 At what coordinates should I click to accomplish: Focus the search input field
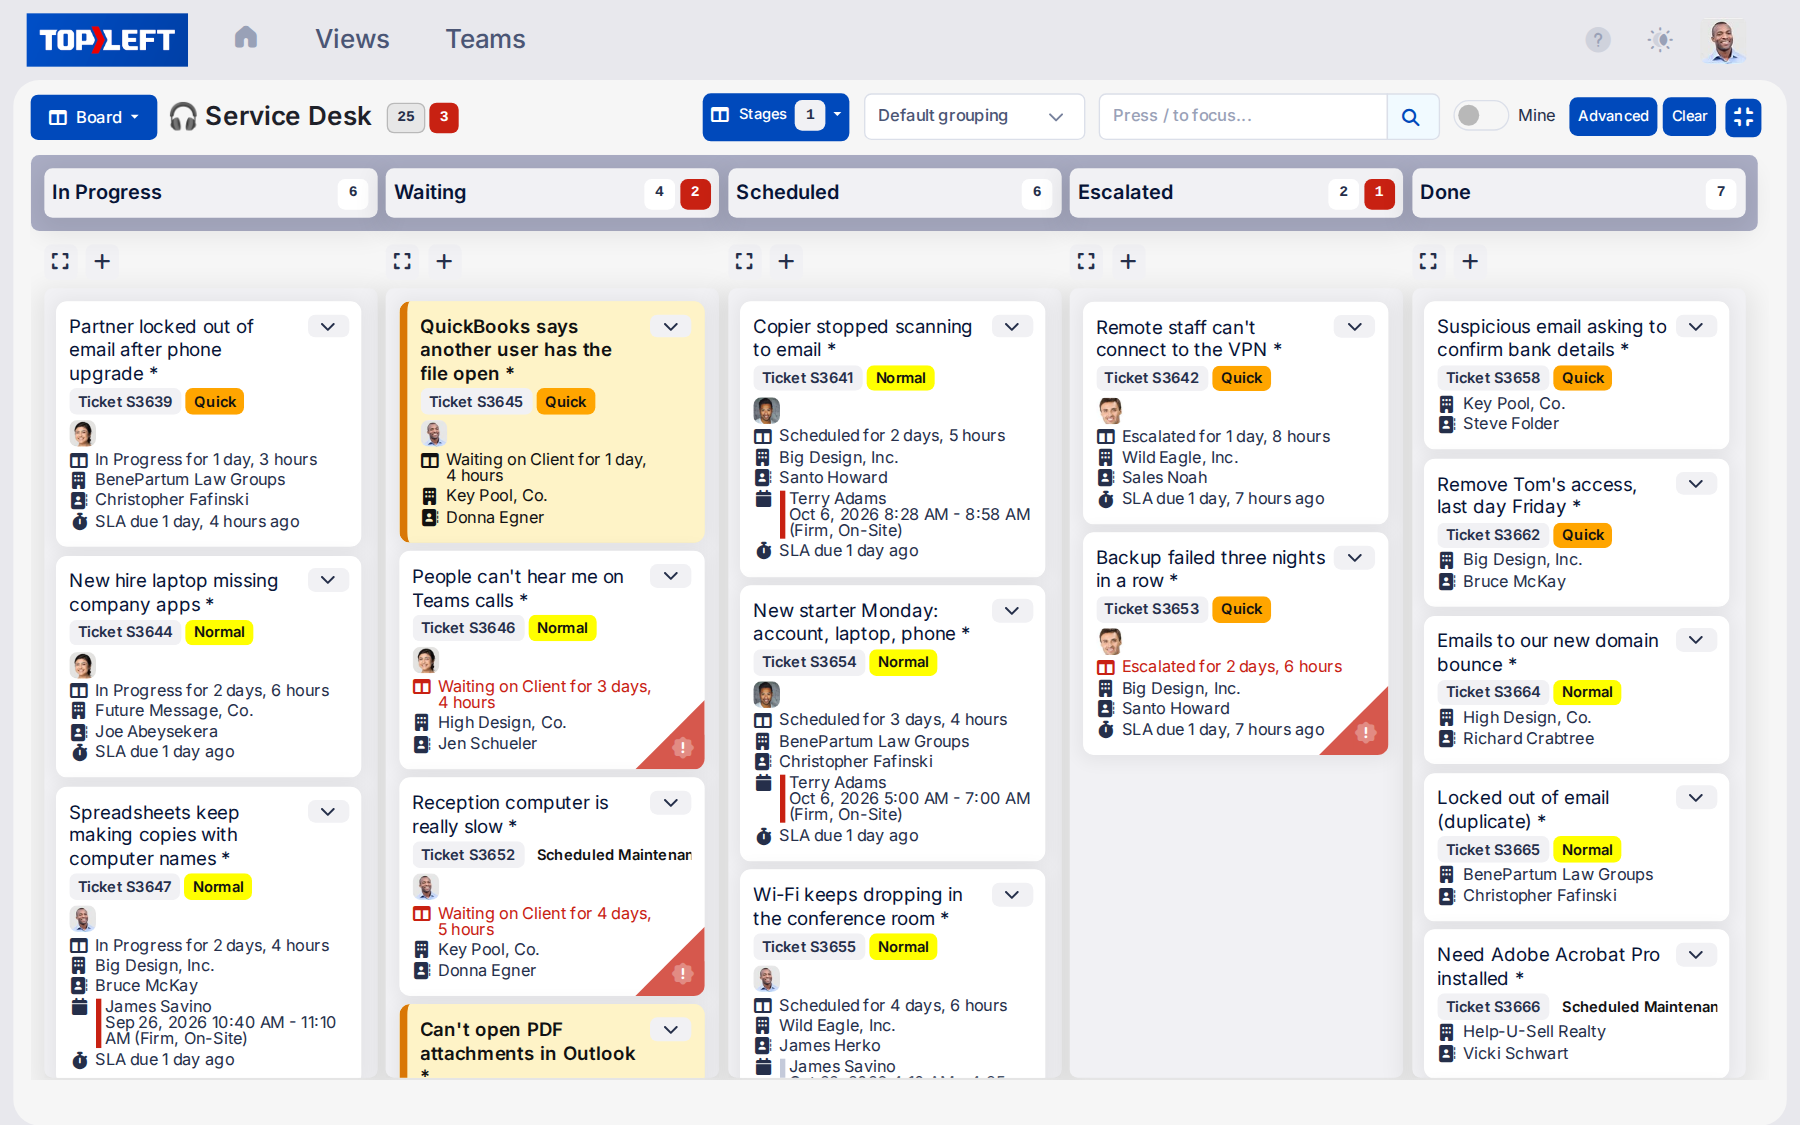pos(1243,116)
